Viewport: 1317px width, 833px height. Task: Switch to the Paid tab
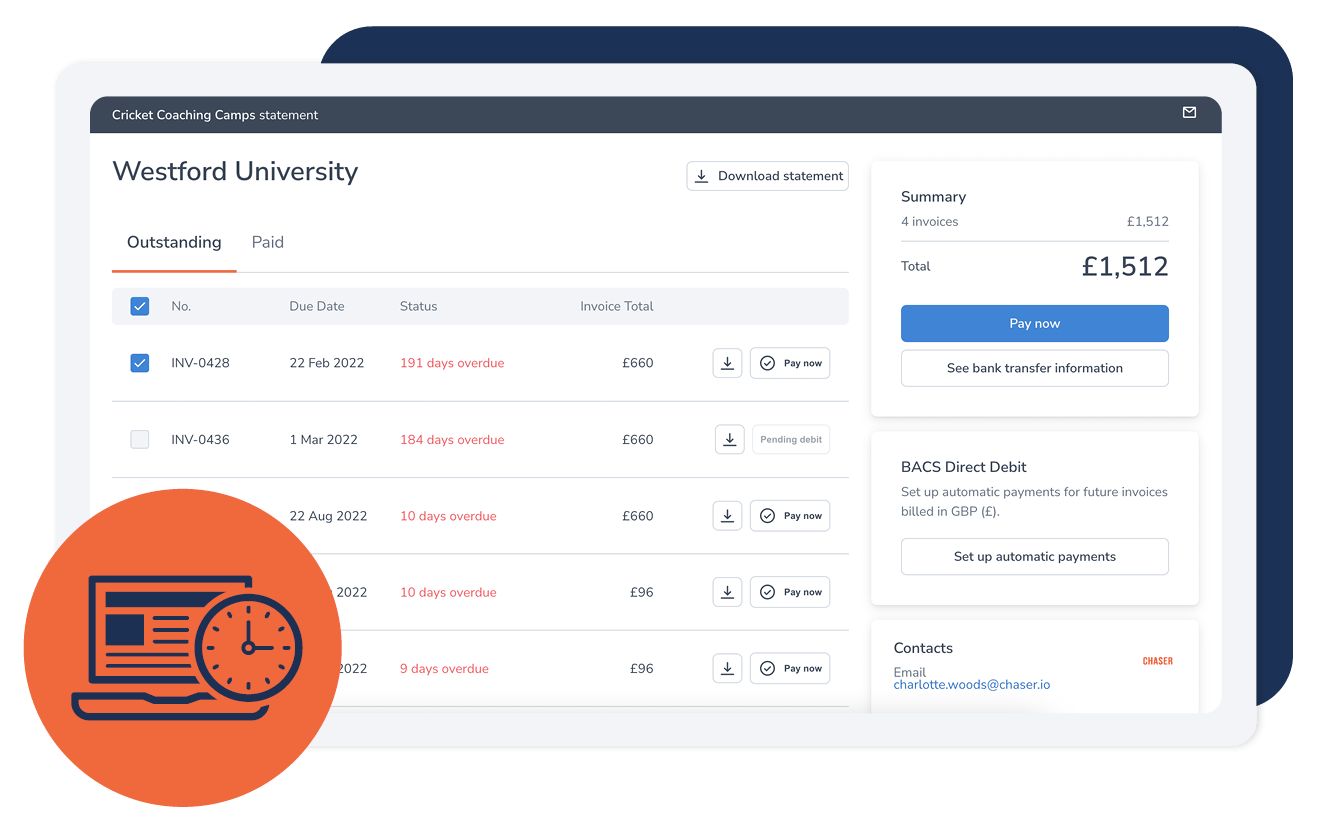click(267, 242)
